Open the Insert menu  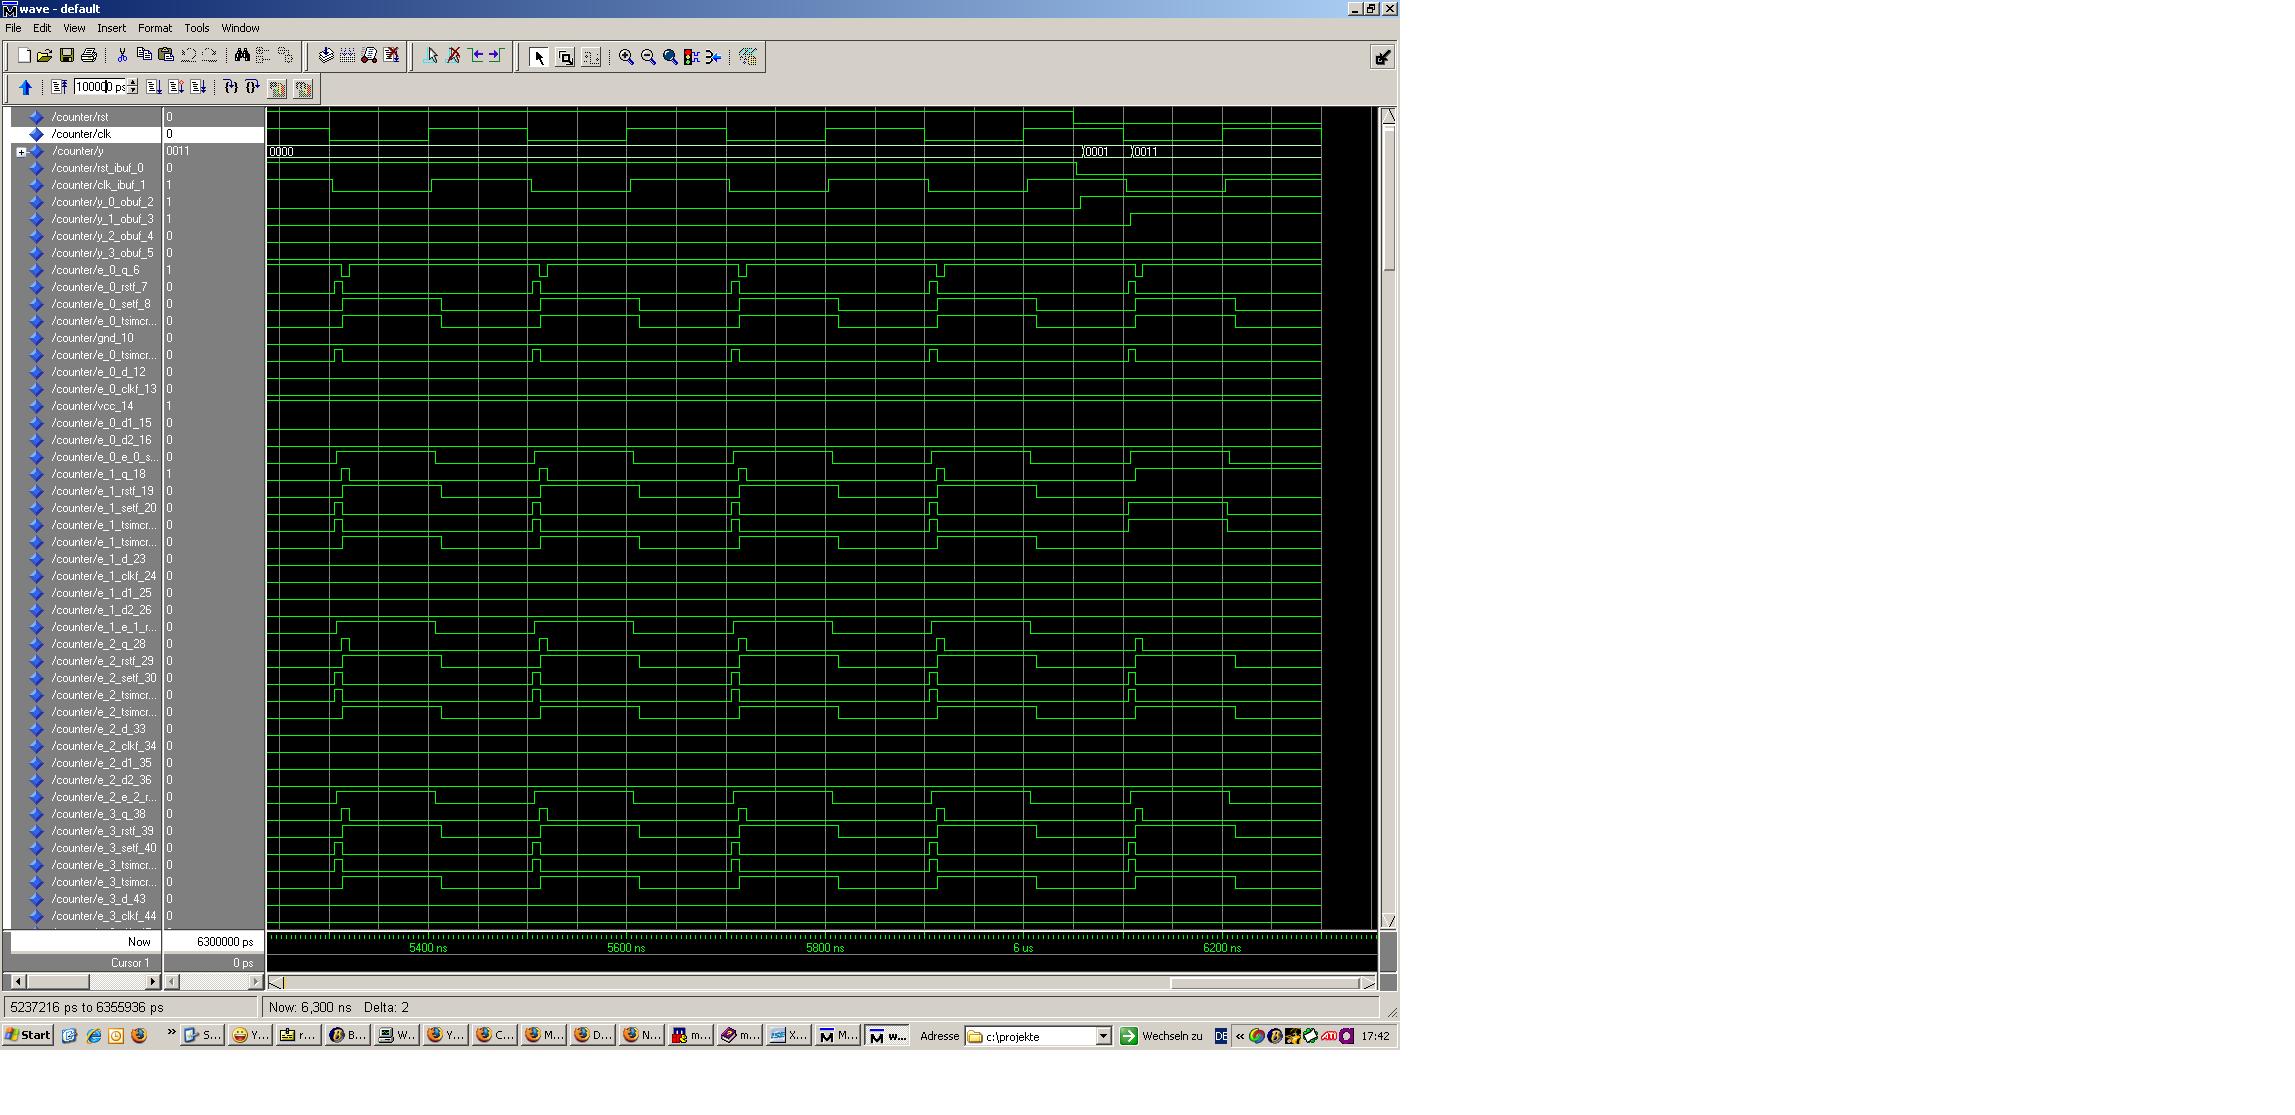pos(111,28)
